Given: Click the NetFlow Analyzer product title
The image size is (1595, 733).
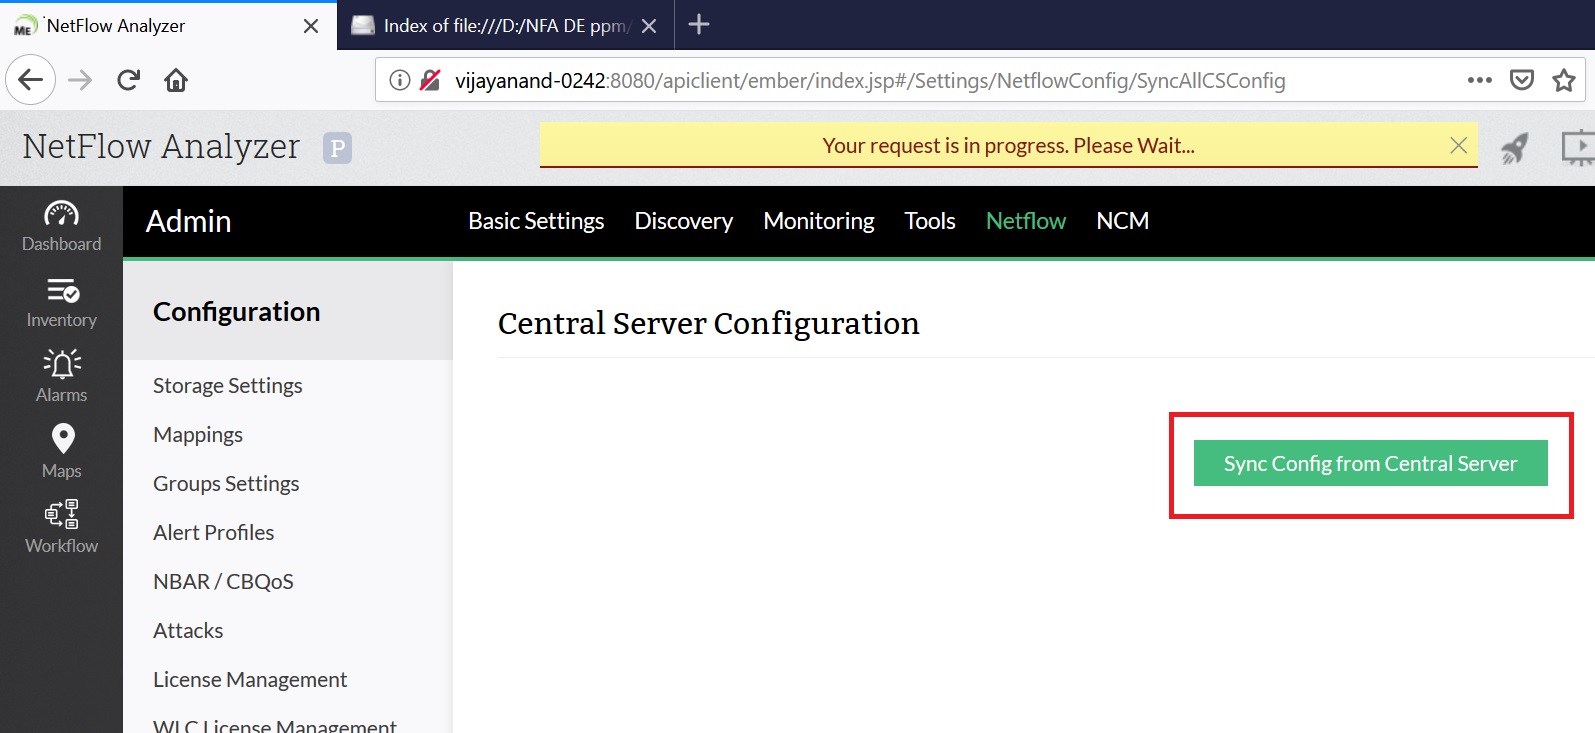Looking at the screenshot, I should click(x=161, y=147).
